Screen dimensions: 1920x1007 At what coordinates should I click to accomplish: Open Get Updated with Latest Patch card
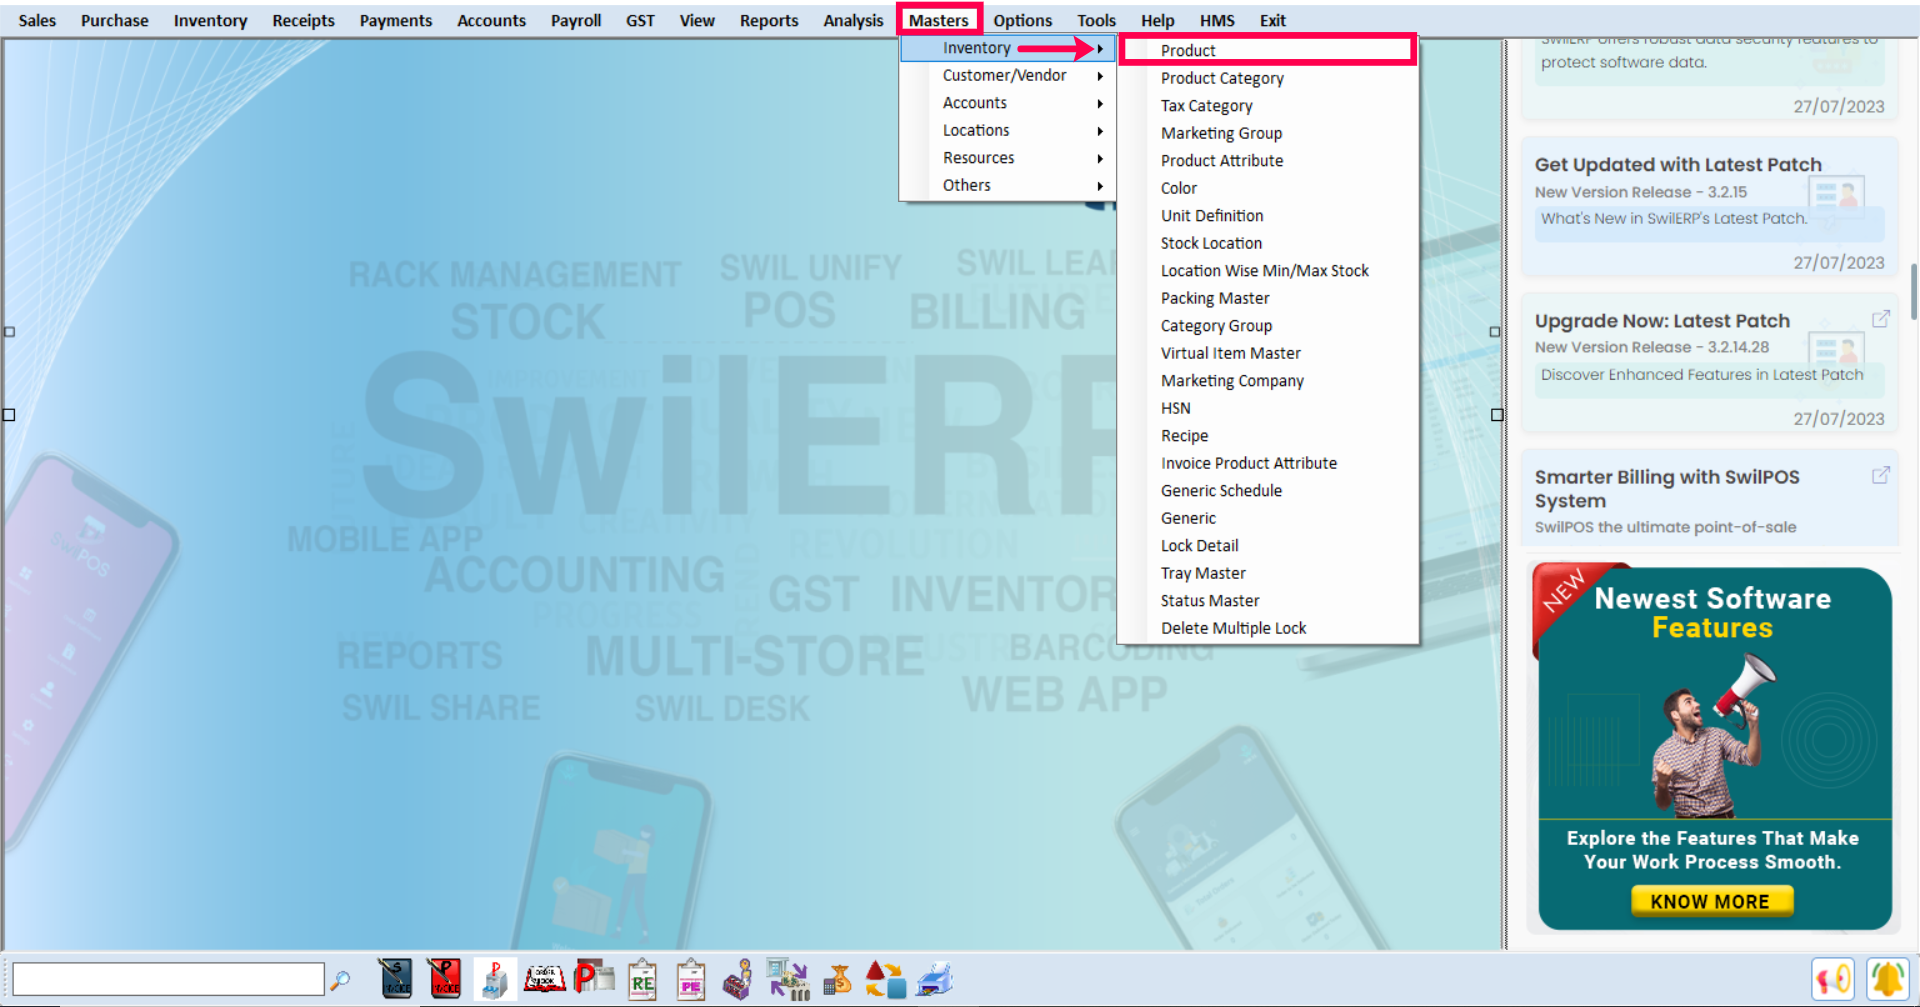coord(1709,208)
